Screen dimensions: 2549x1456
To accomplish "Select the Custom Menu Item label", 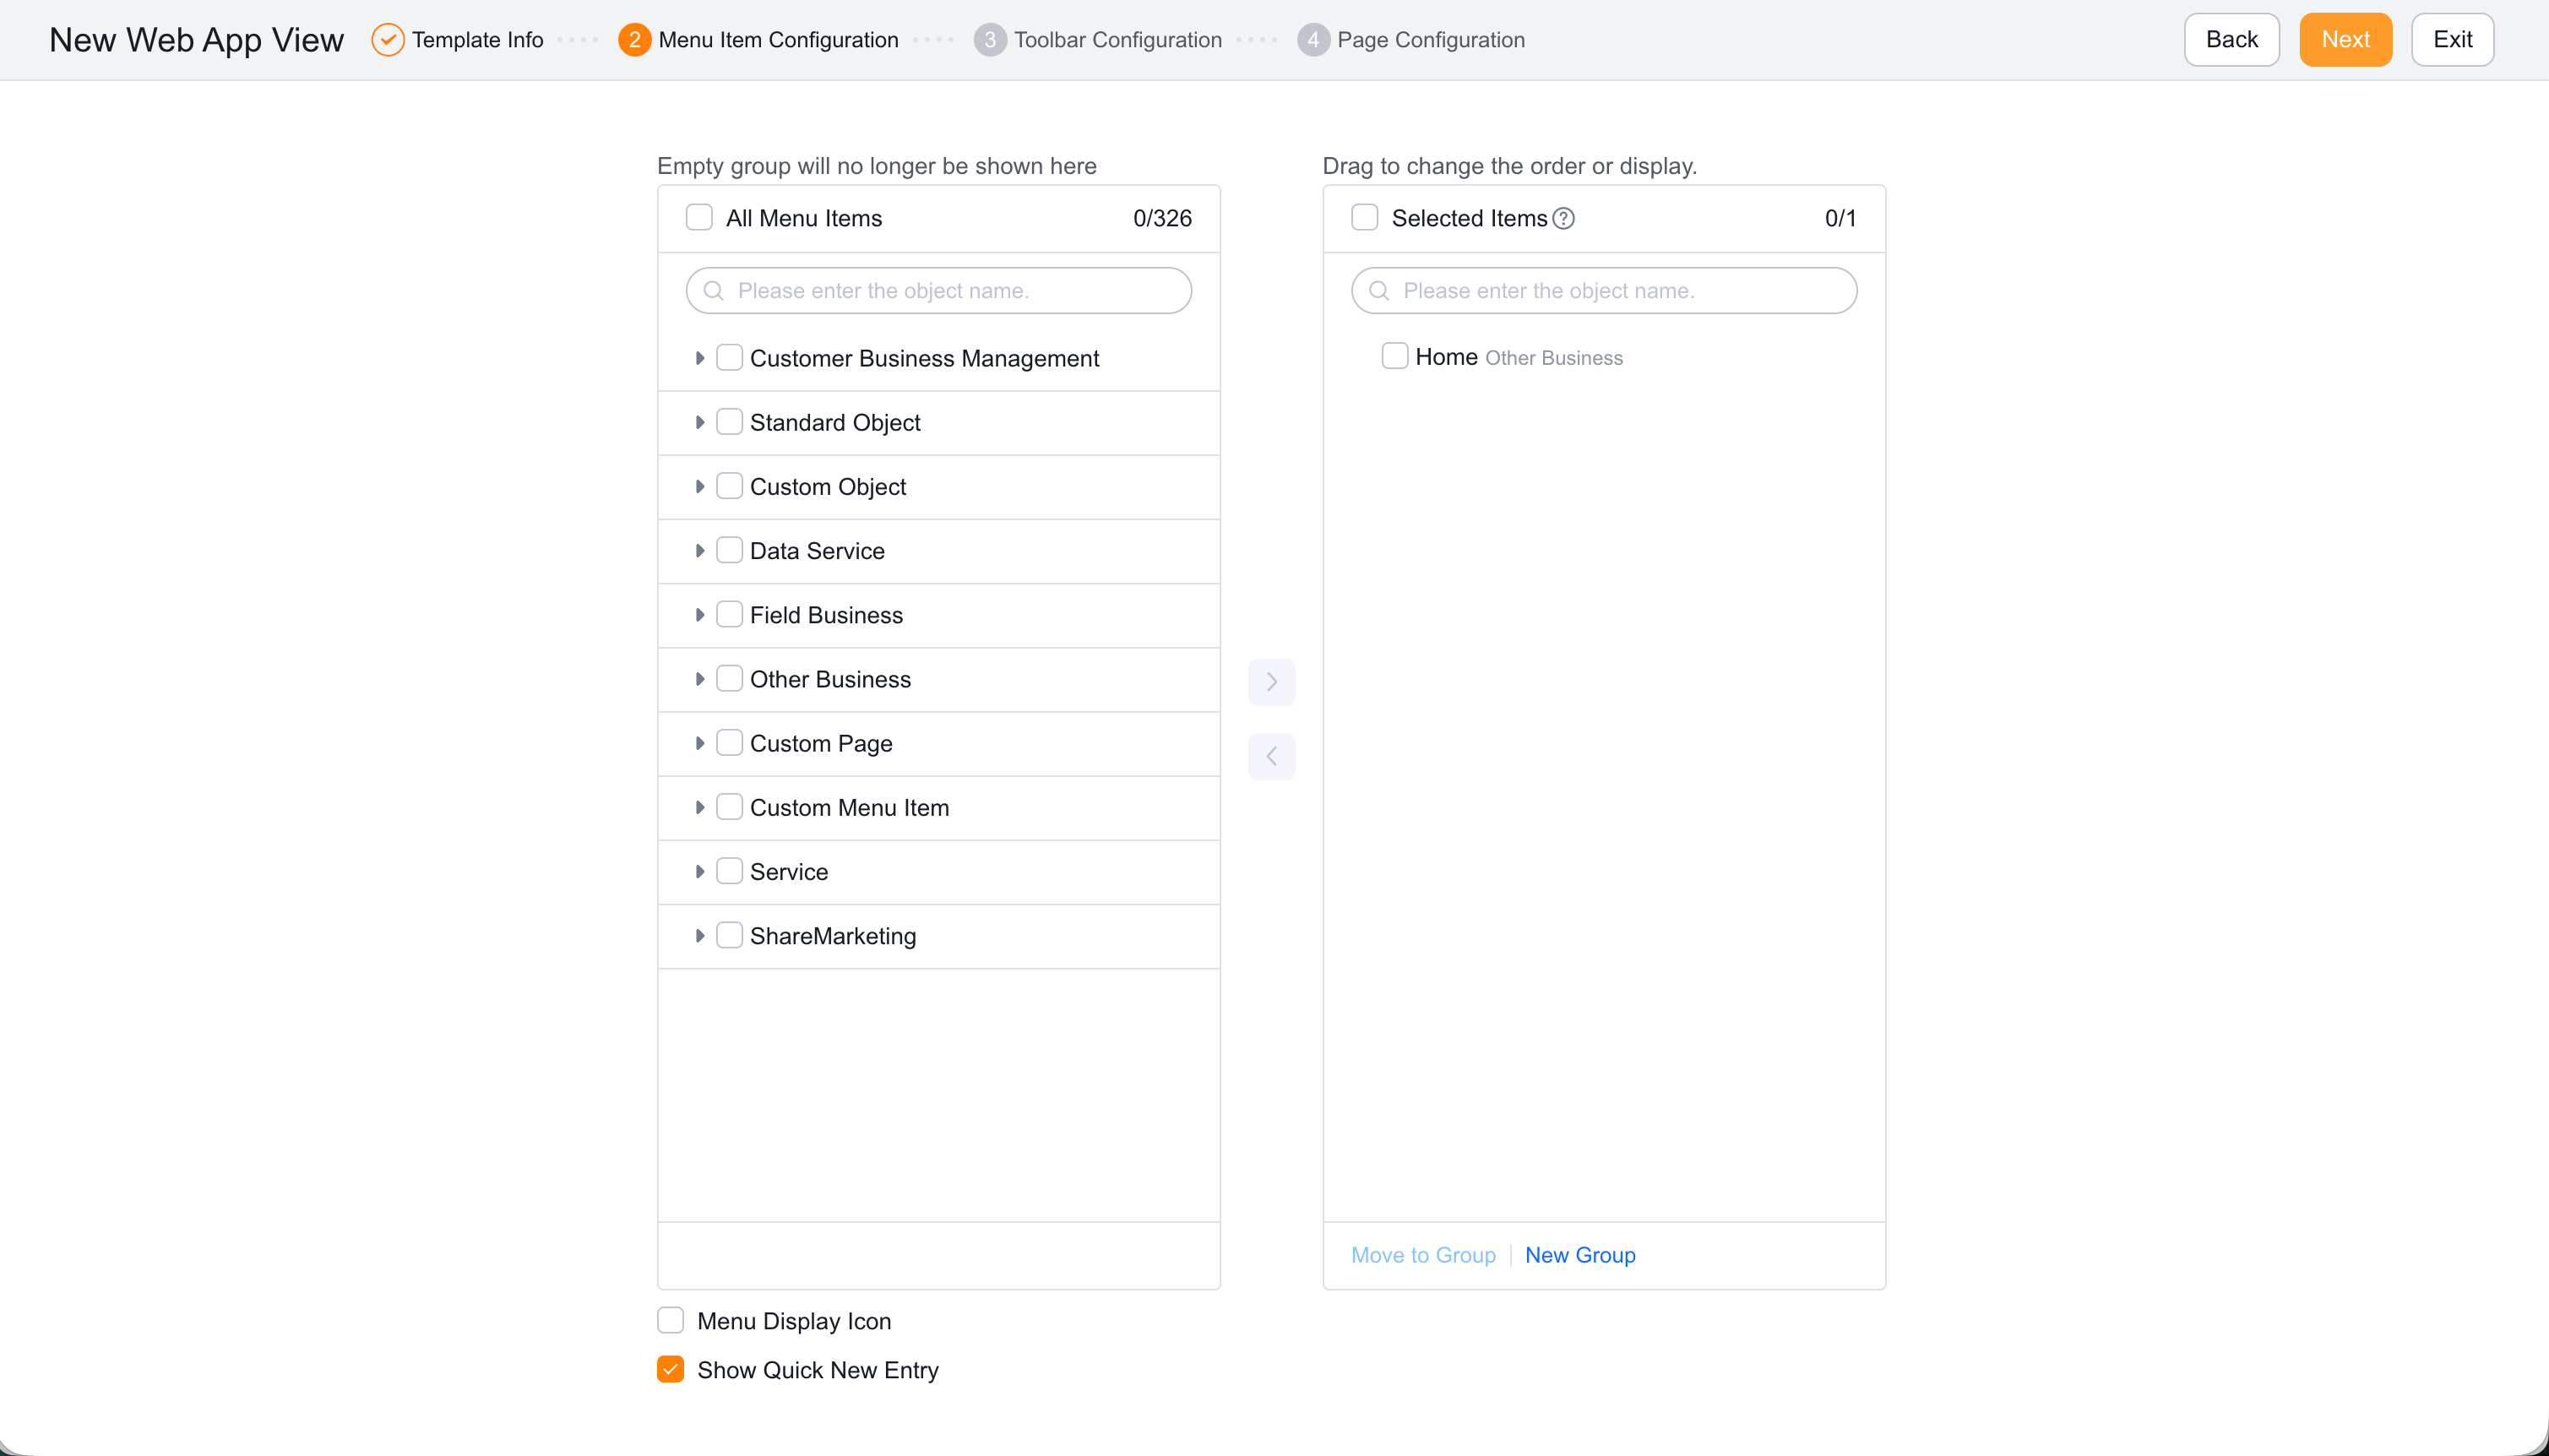I will pyautogui.click(x=849, y=807).
